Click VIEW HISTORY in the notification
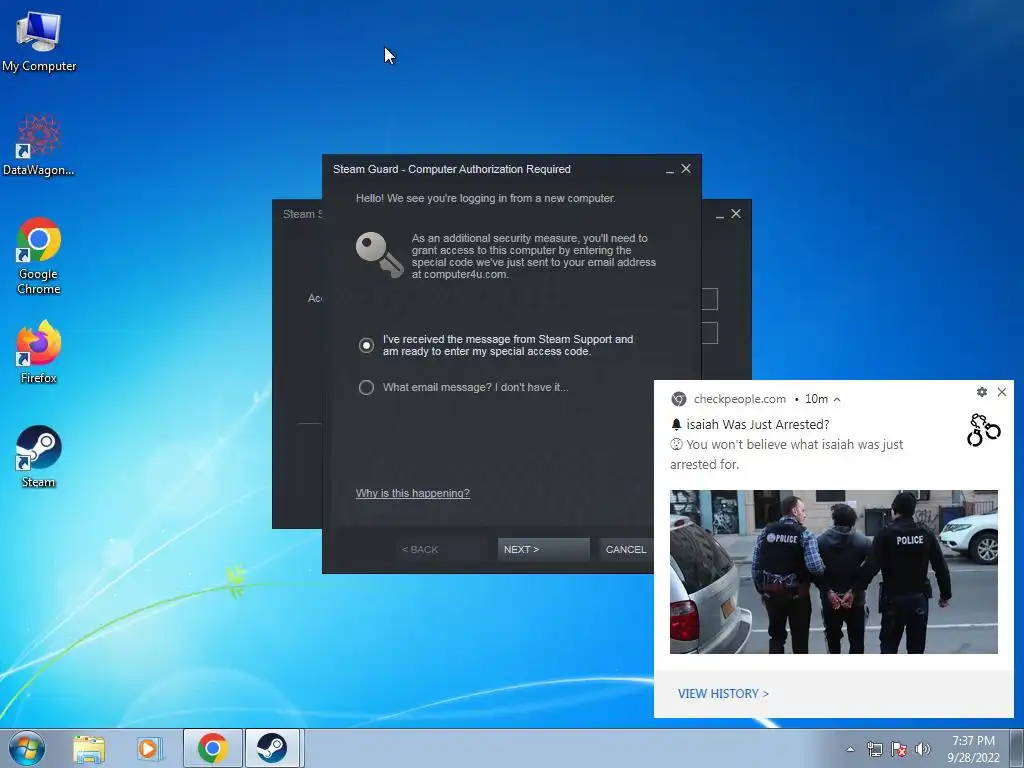The height and width of the screenshot is (768, 1024). pos(723,694)
